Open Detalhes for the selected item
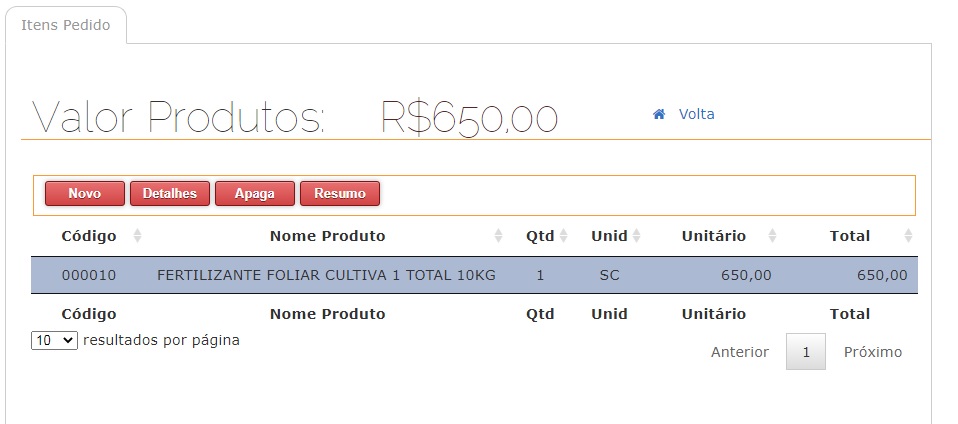 tap(170, 193)
